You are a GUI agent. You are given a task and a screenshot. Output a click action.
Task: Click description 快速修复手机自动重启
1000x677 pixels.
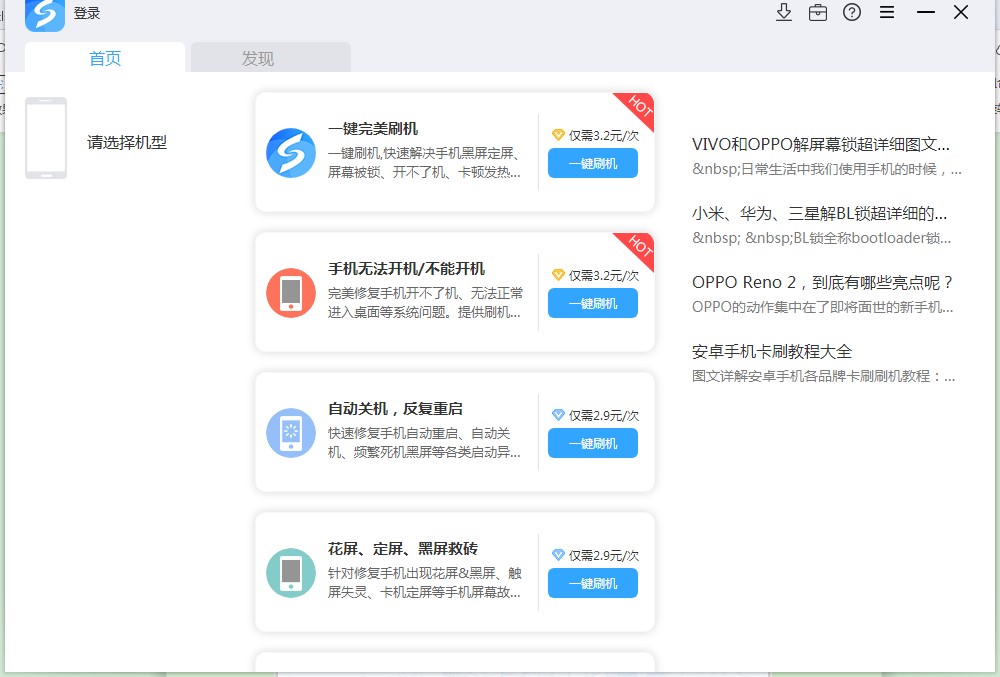[425, 442]
